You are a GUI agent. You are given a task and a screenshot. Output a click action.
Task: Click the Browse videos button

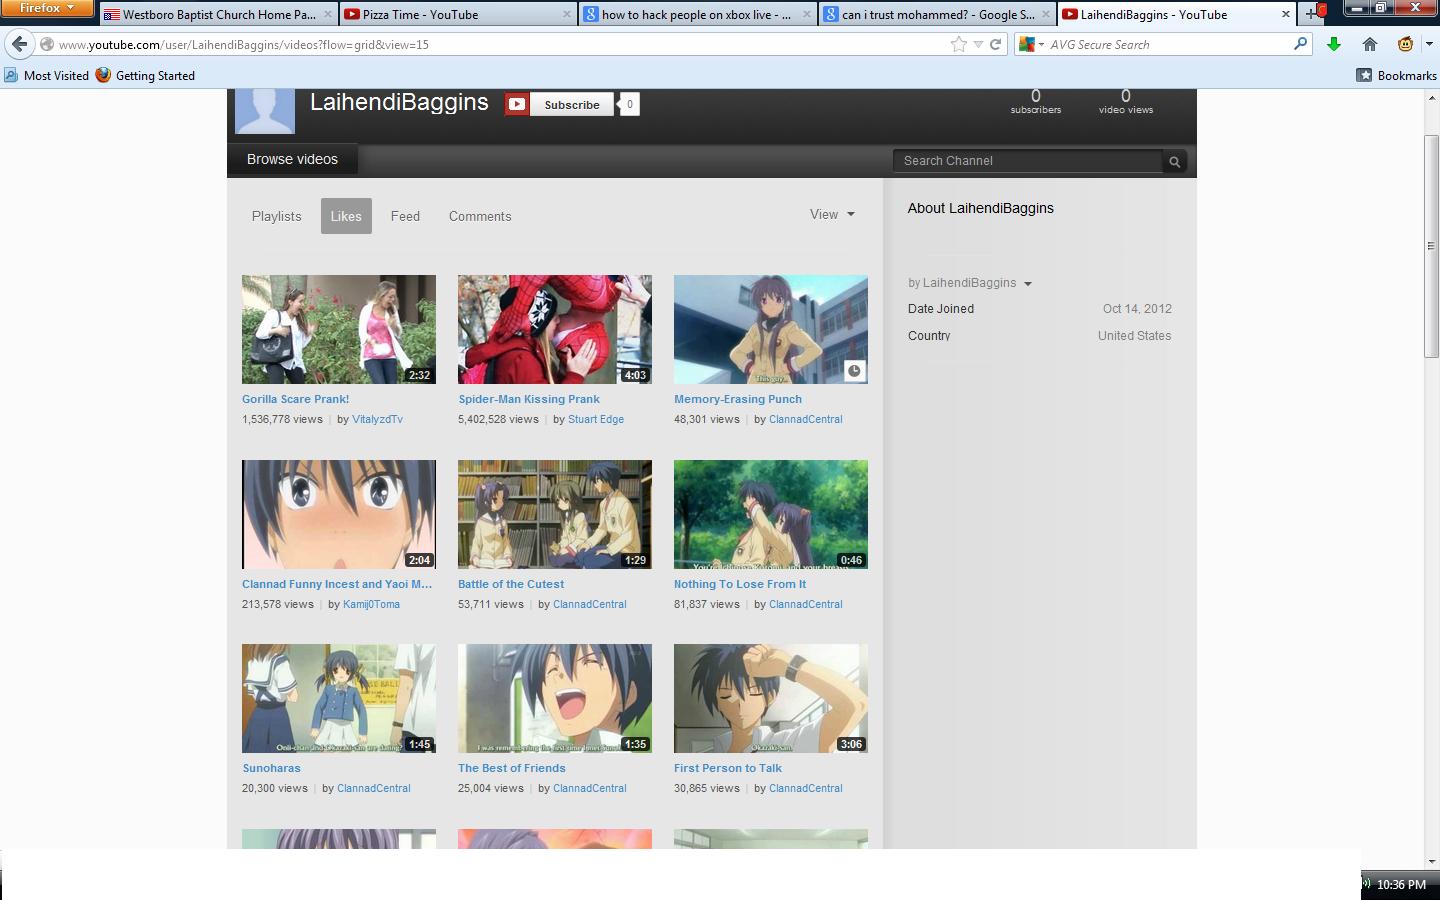(x=292, y=159)
